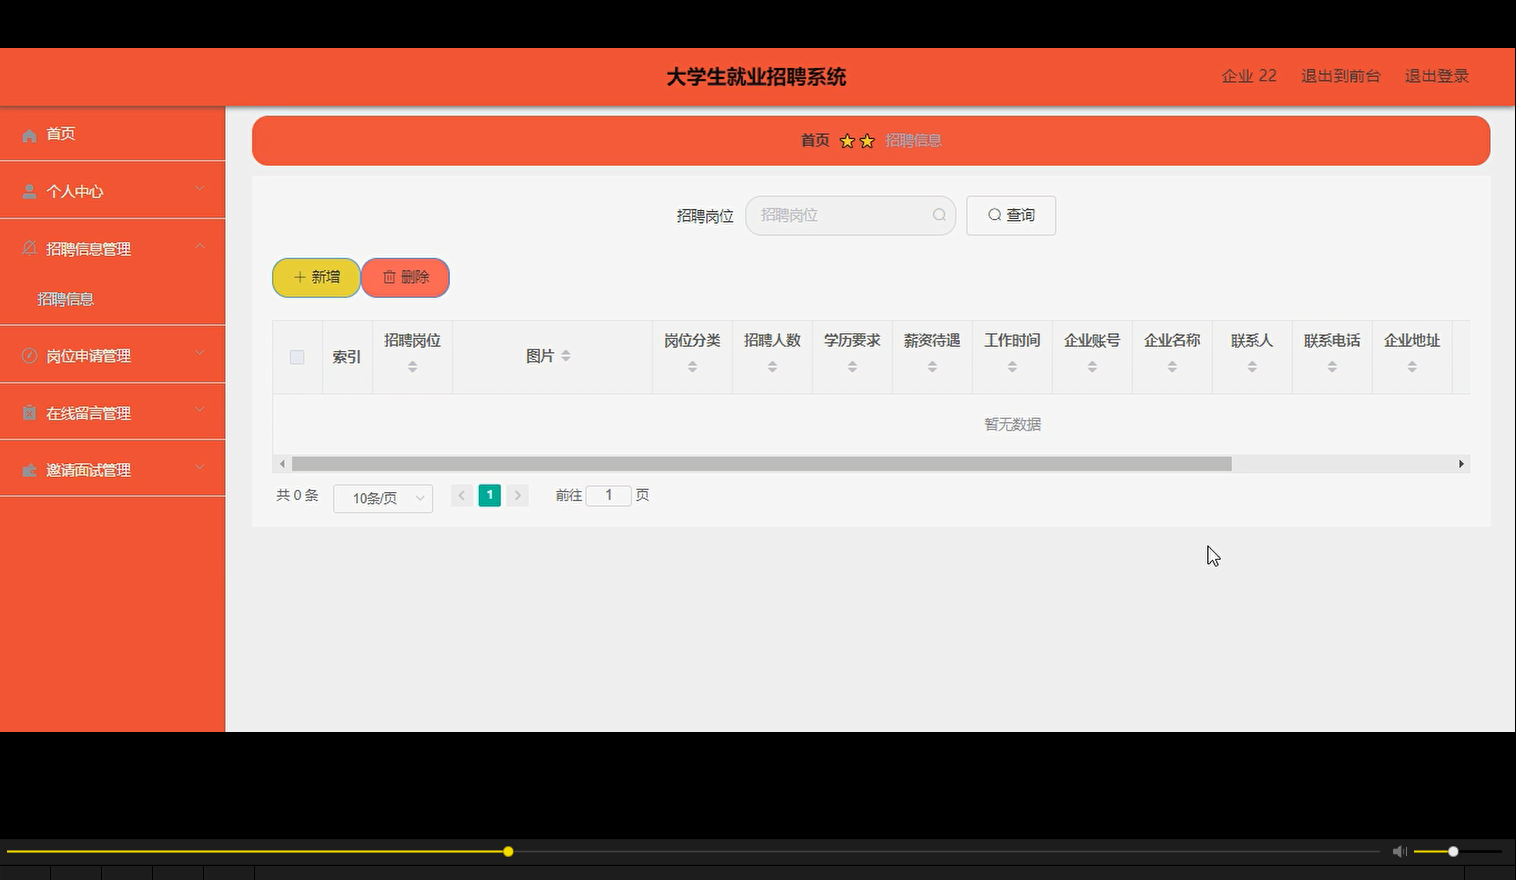Go to next page arrow in pagination
This screenshot has height=880, width=1516.
(x=517, y=495)
